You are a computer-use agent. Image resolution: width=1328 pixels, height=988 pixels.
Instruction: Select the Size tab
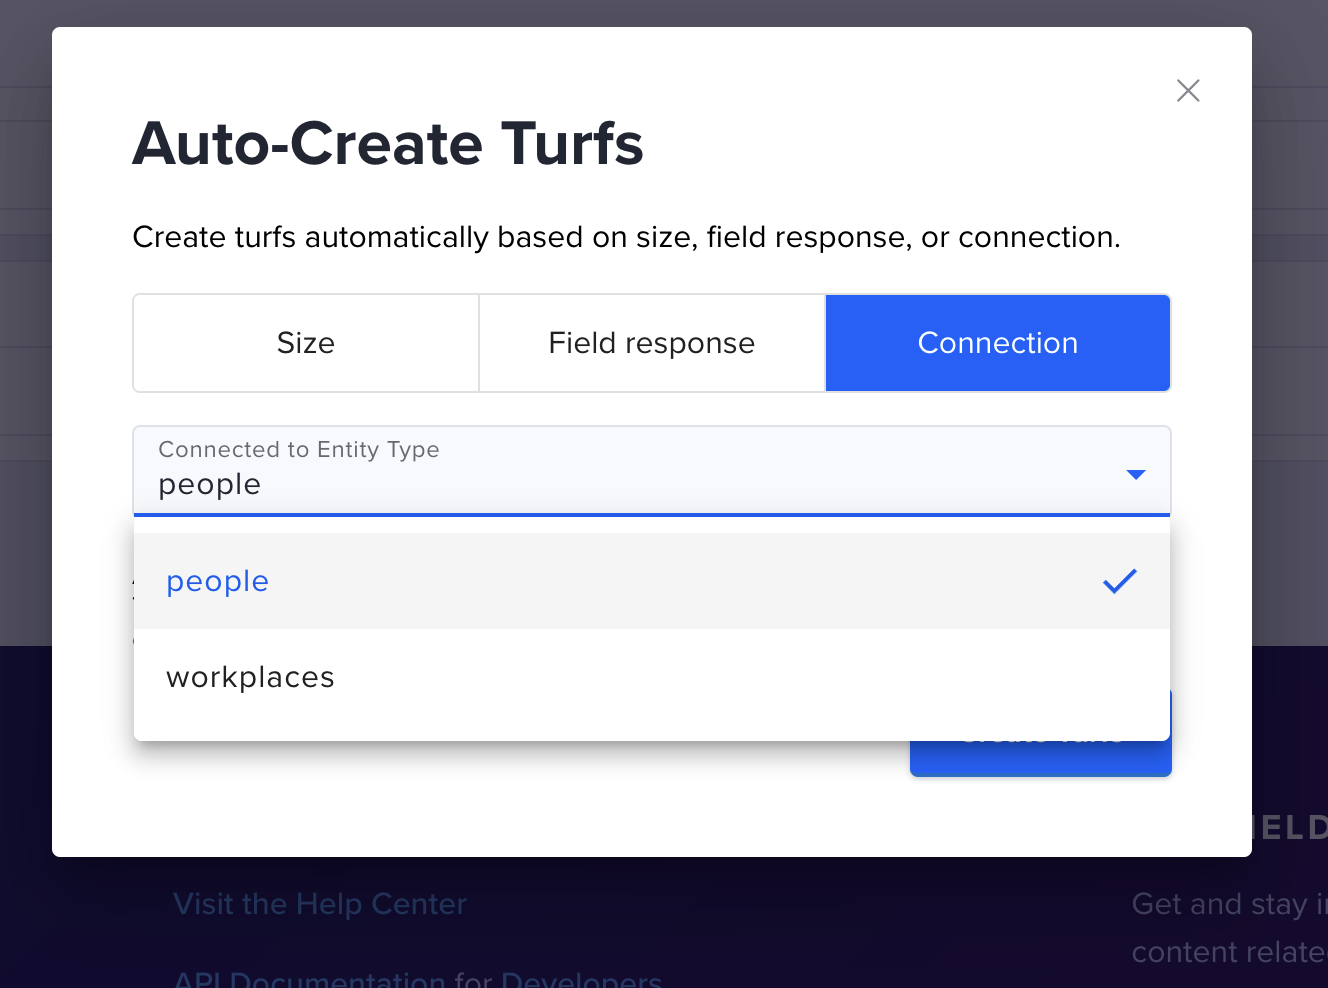305,342
